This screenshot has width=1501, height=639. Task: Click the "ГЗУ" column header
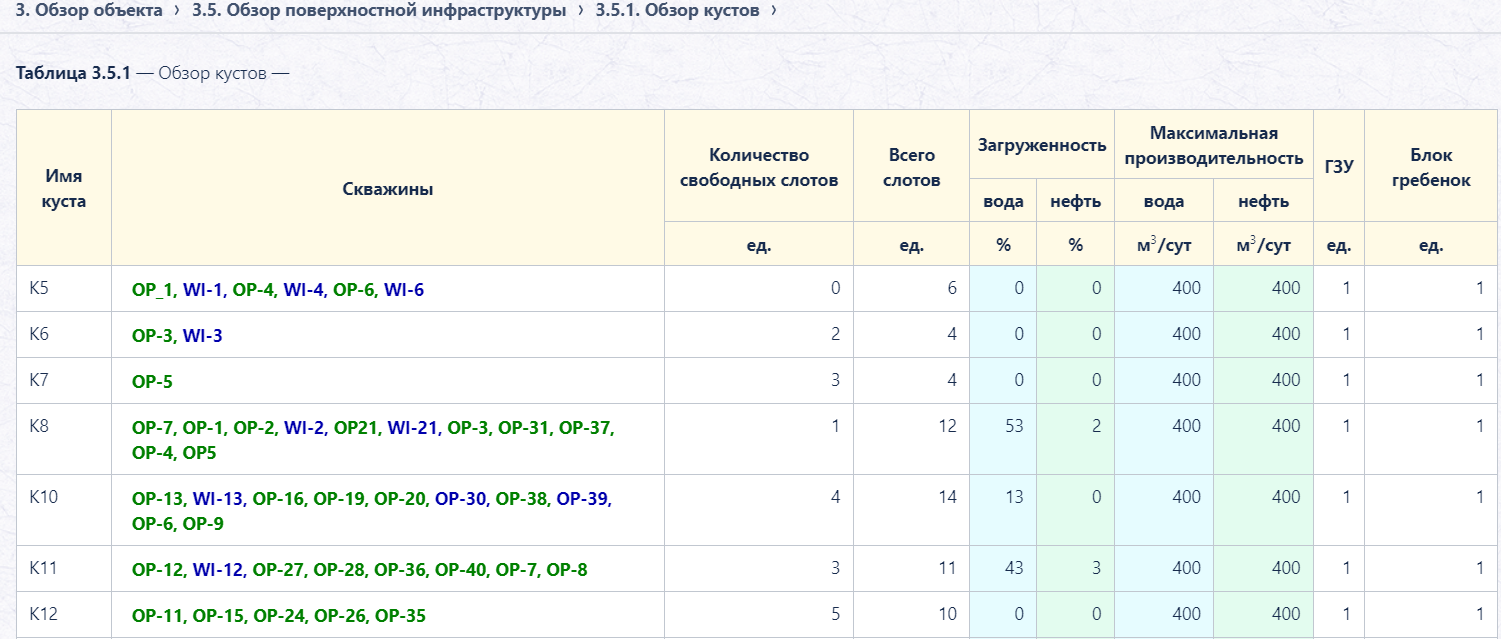1339,167
